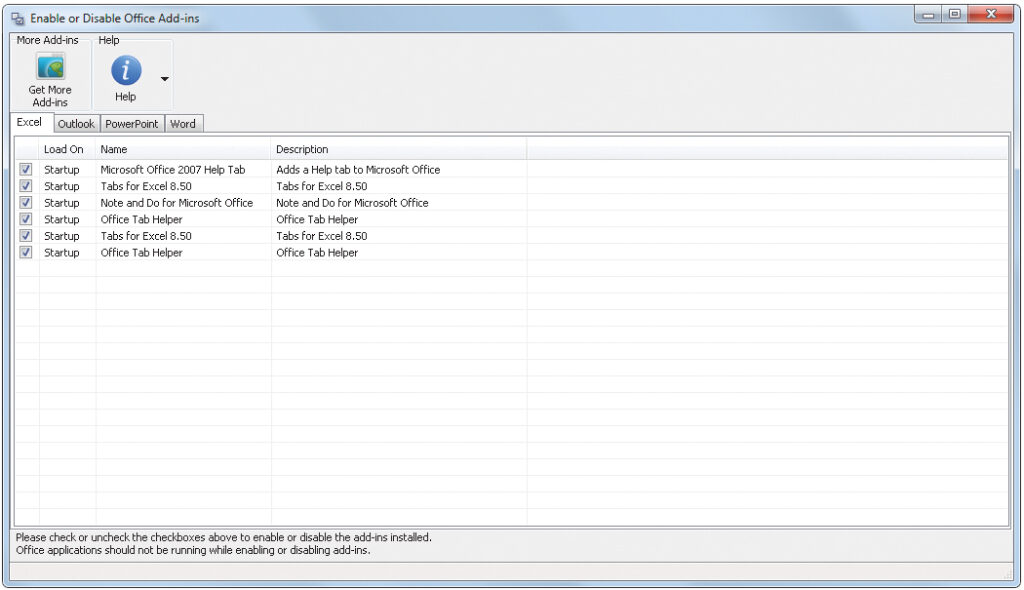Minimize the add-ins window
1024x590 pixels.
(x=928, y=14)
